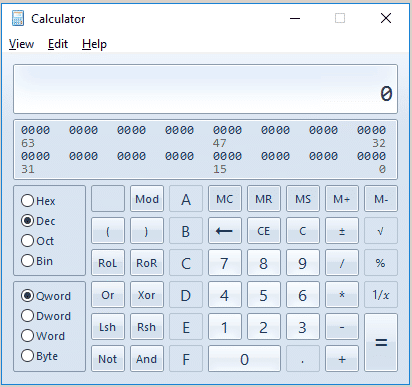
Task: Click the M+ button
Action: tap(342, 199)
